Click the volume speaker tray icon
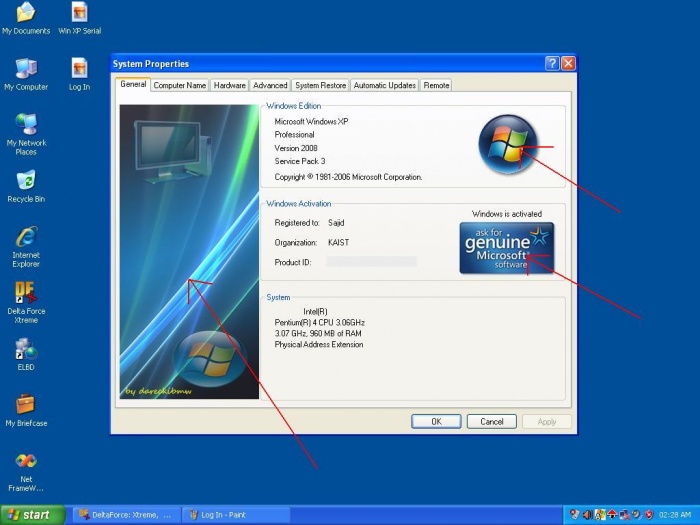Screen dimensions: 700x525 tap(587, 515)
